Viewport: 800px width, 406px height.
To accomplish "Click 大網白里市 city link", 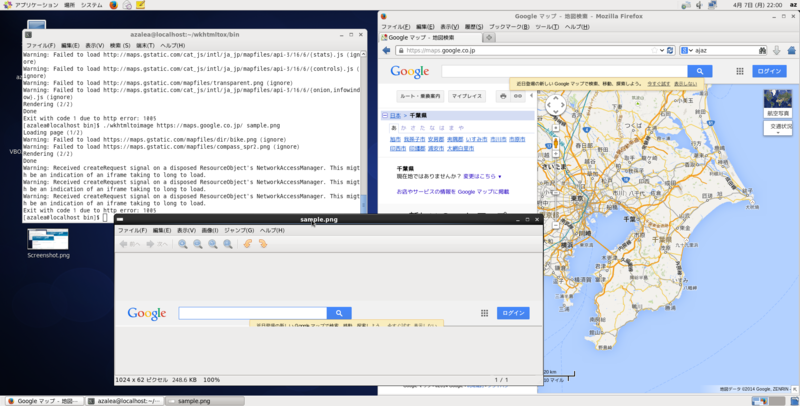I will 460,148.
